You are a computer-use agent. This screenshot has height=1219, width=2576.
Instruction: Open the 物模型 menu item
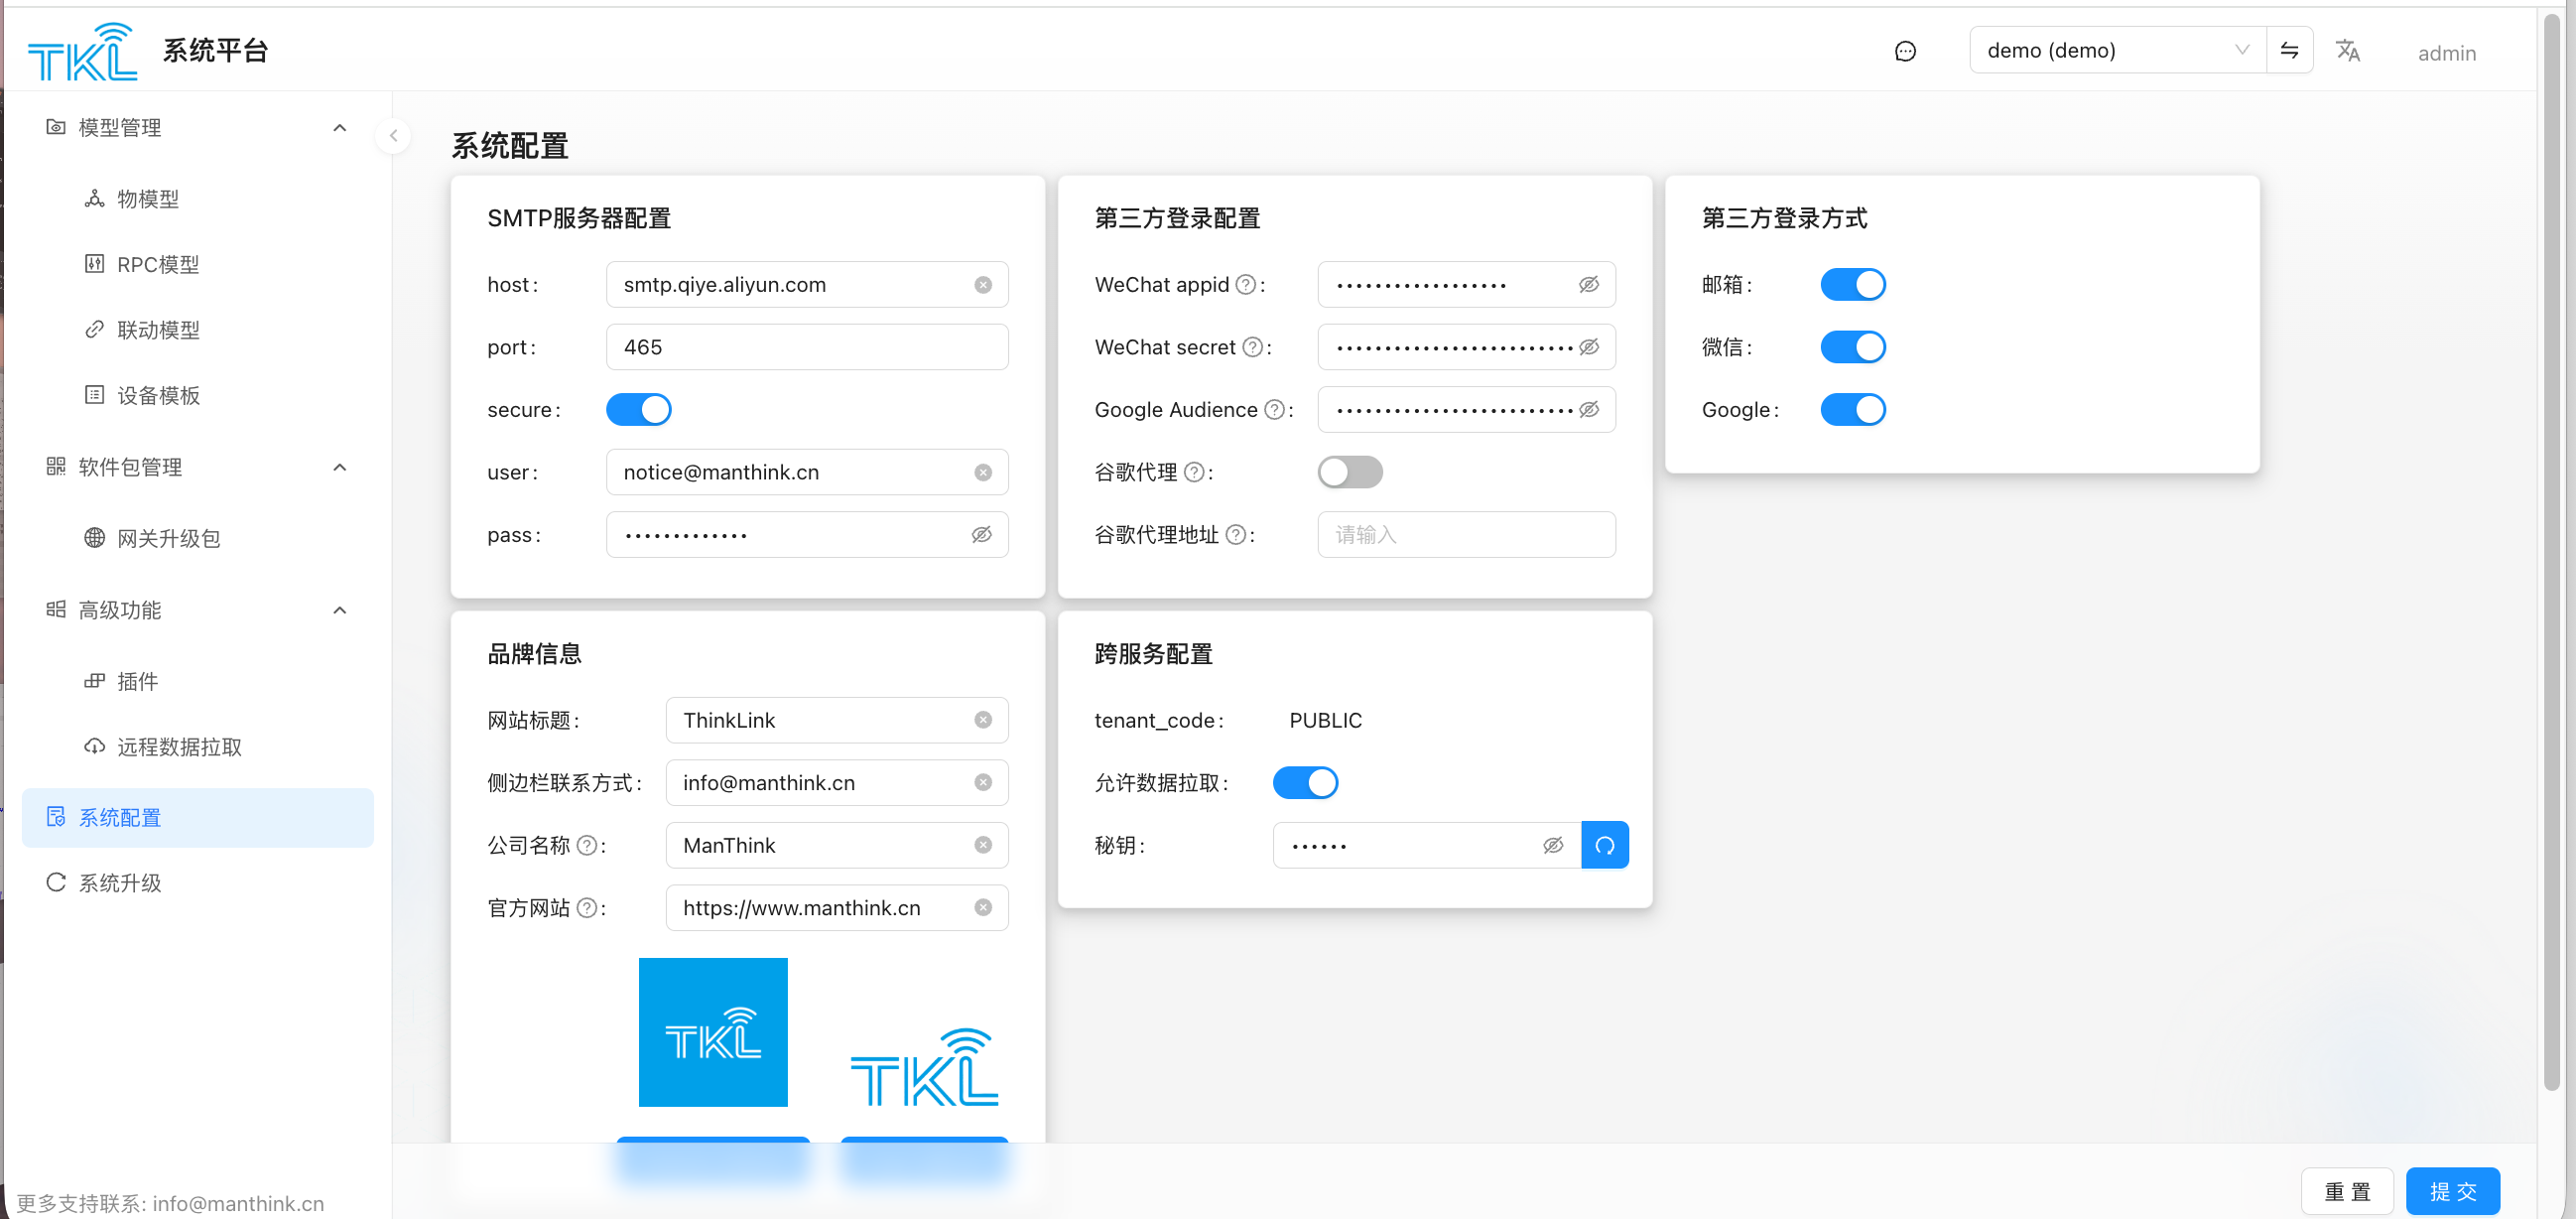tap(198, 199)
